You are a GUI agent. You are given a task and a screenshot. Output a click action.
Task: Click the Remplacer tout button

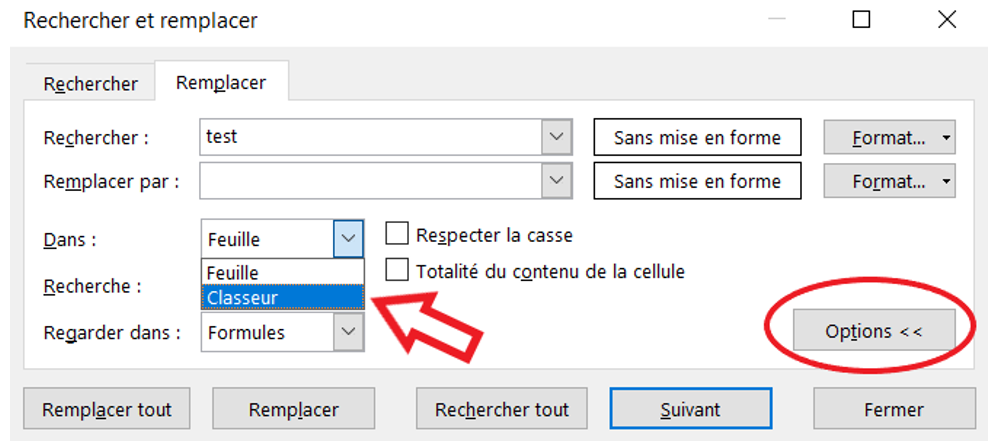tap(106, 409)
